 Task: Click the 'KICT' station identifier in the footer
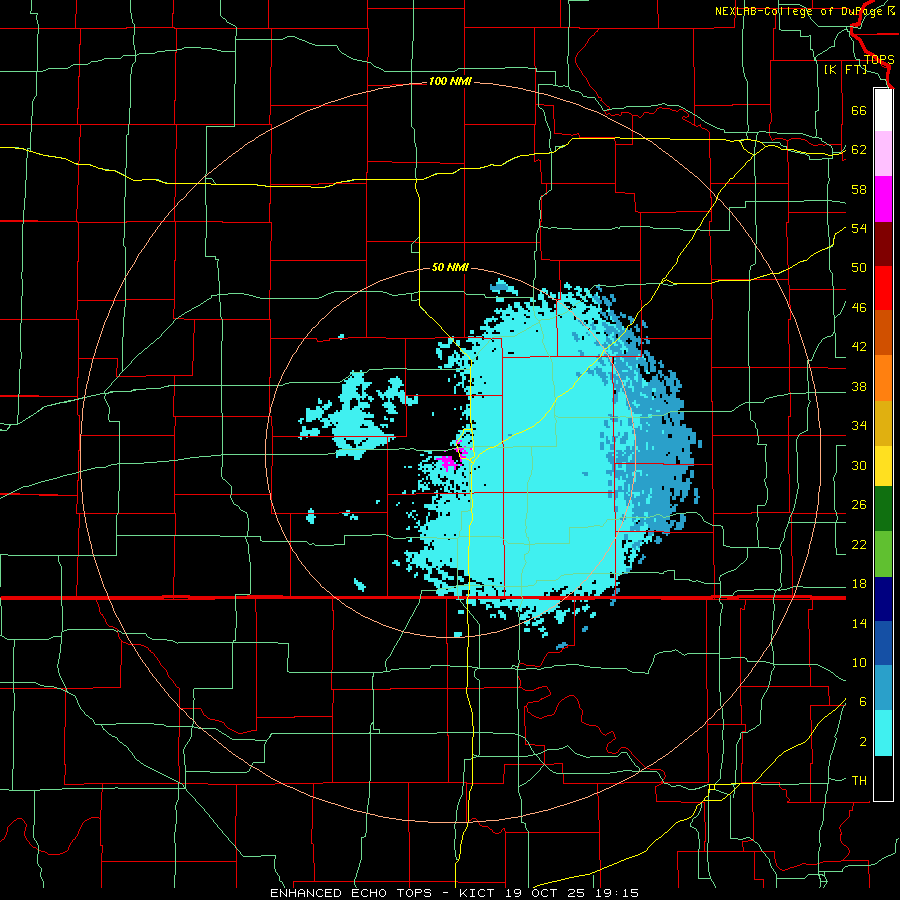coord(479,893)
